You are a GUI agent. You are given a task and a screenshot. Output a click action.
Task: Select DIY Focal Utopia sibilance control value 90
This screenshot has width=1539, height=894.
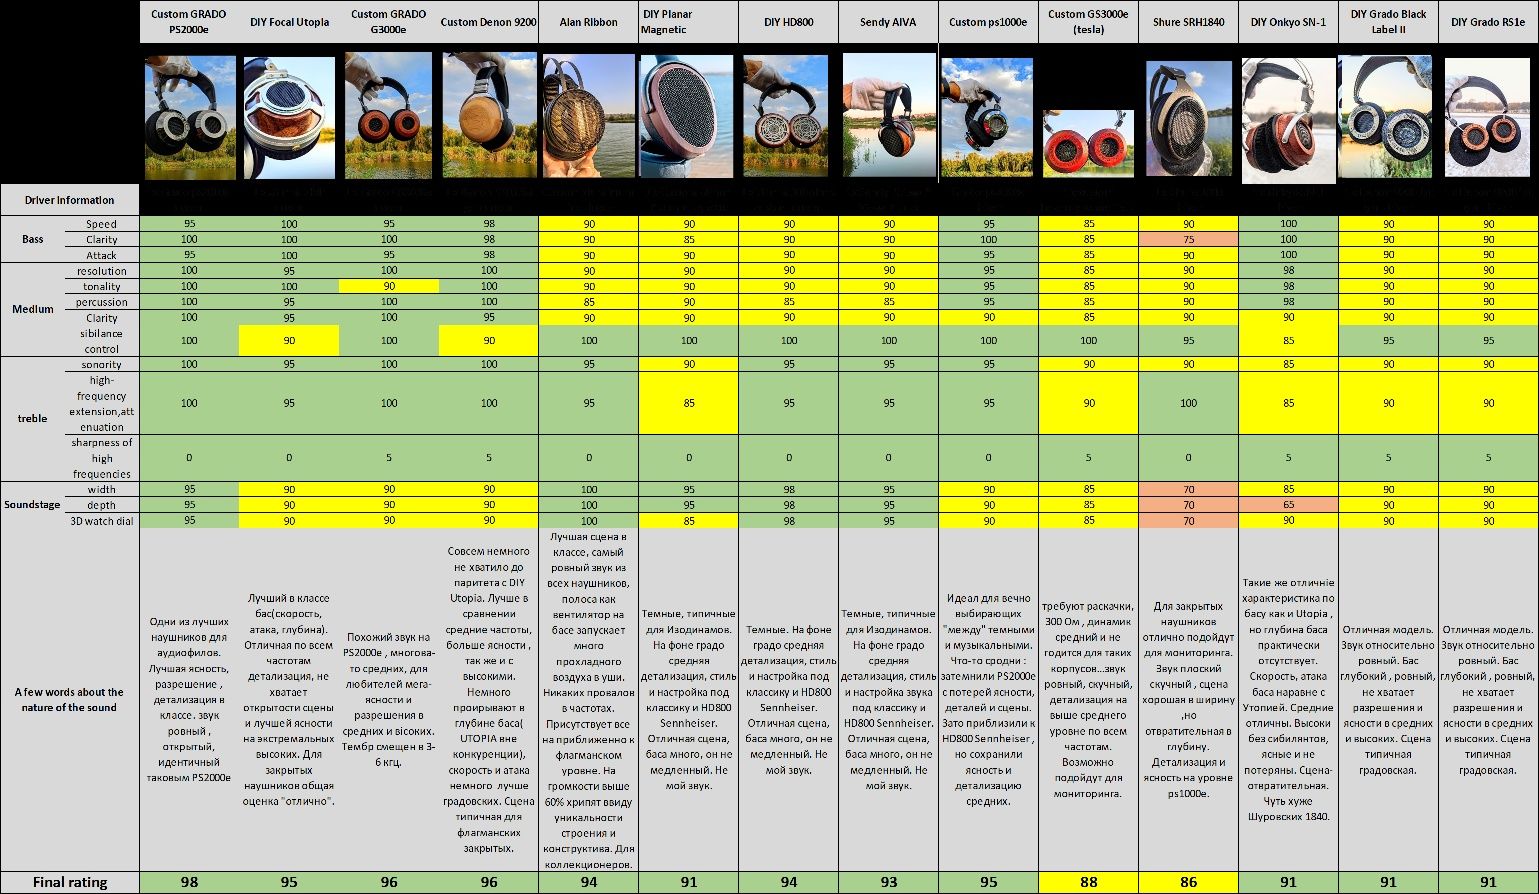pyautogui.click(x=289, y=341)
